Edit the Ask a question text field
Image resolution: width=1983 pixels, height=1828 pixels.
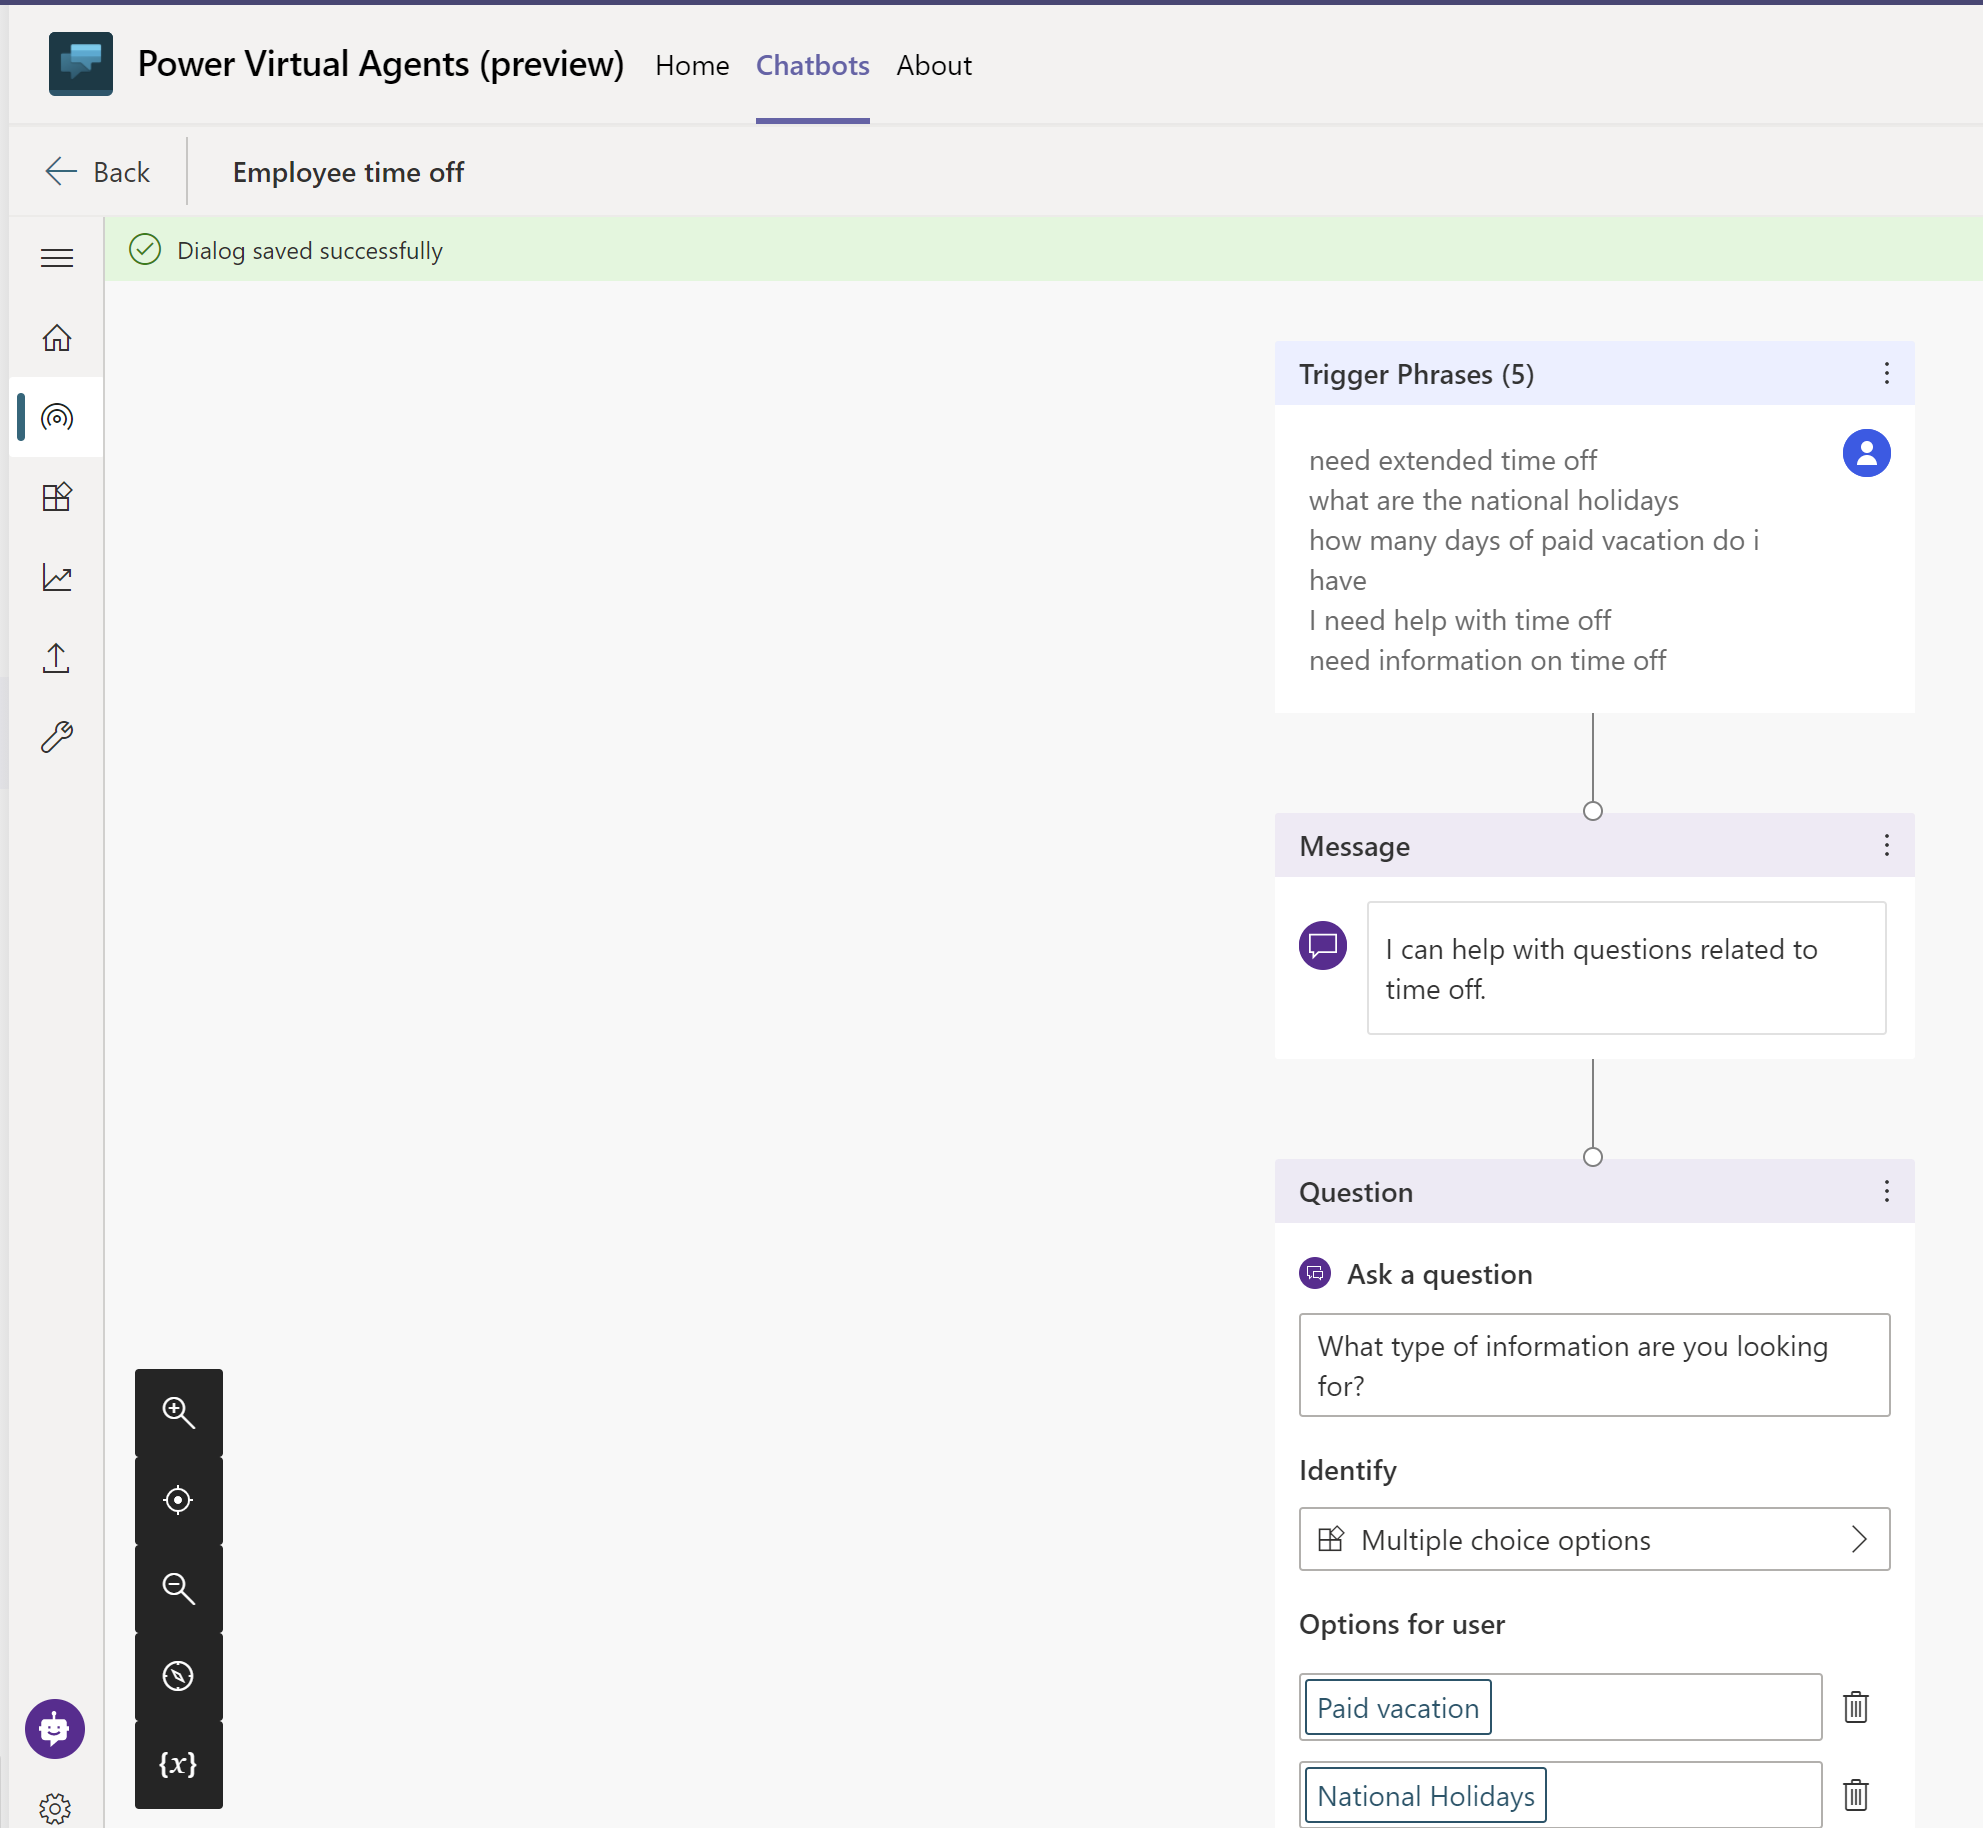click(x=1593, y=1365)
